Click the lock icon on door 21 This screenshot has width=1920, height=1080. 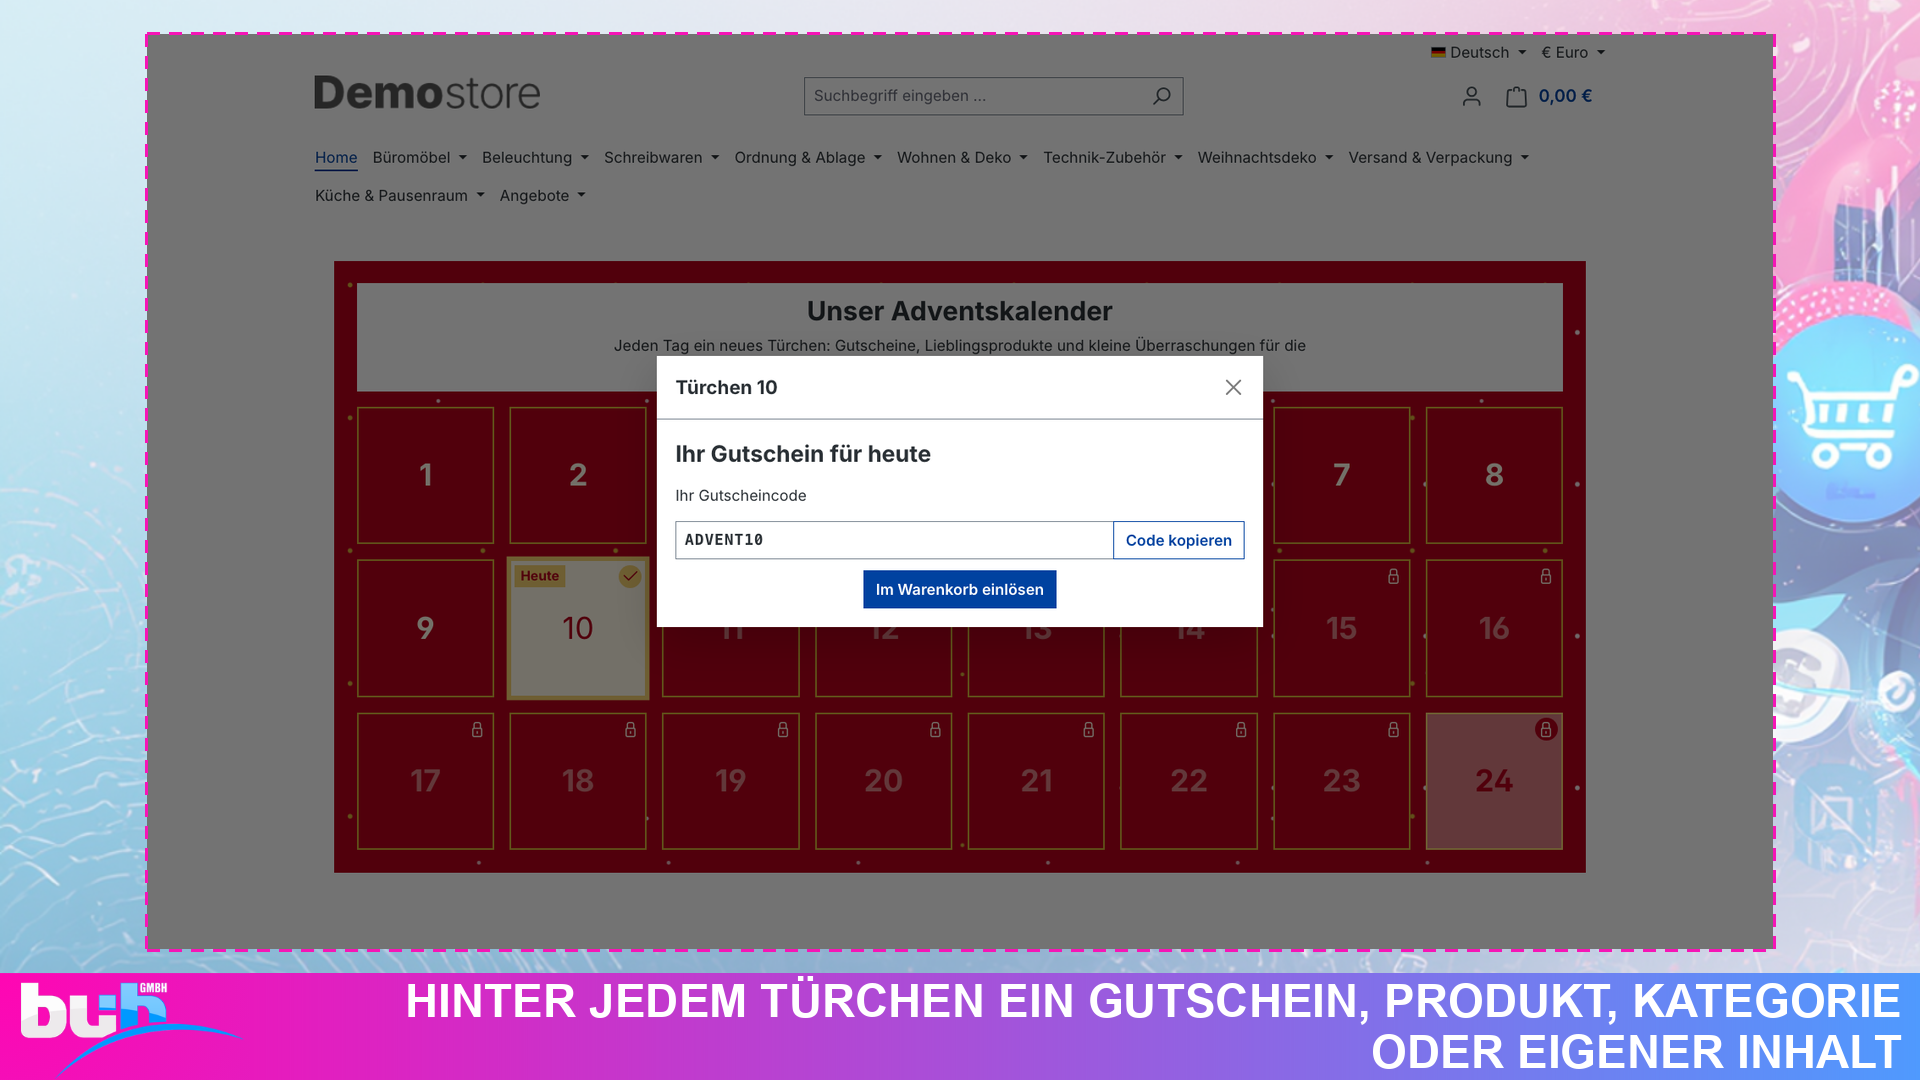click(1088, 730)
